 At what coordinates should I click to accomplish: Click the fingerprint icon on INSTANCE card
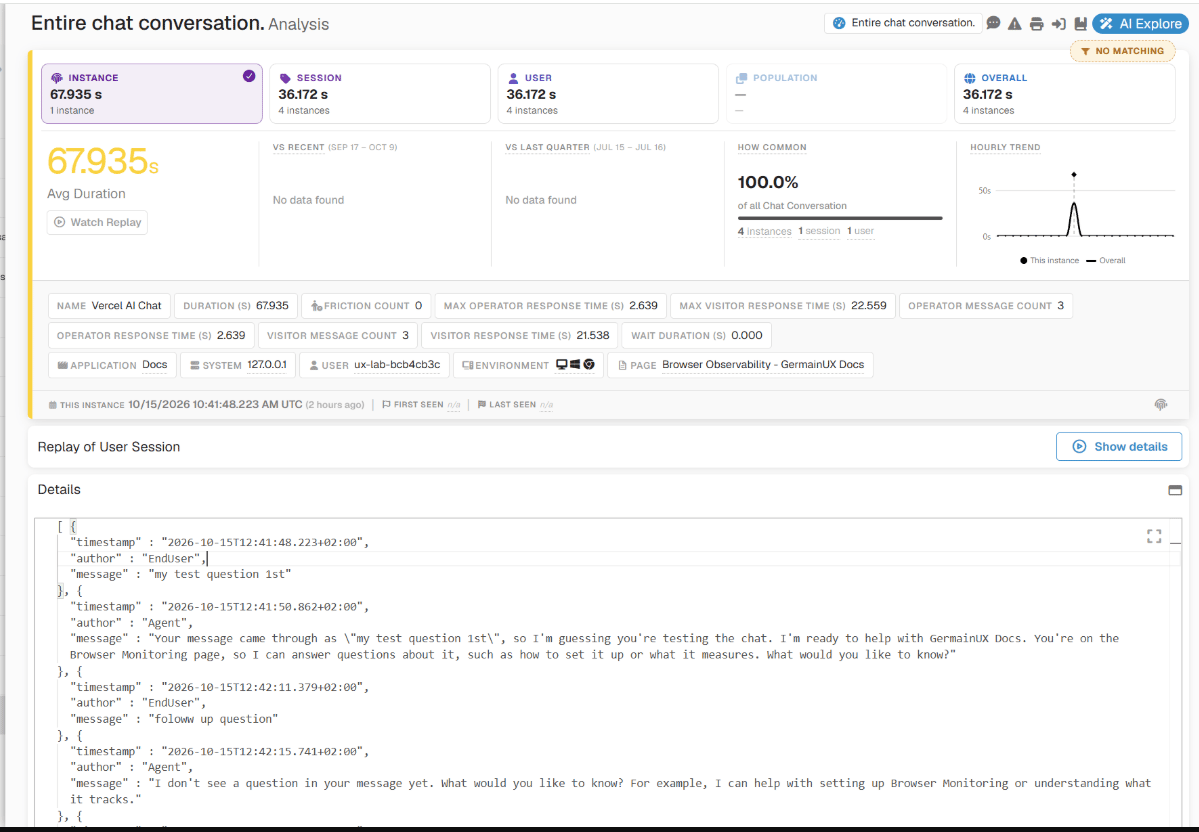(x=57, y=78)
